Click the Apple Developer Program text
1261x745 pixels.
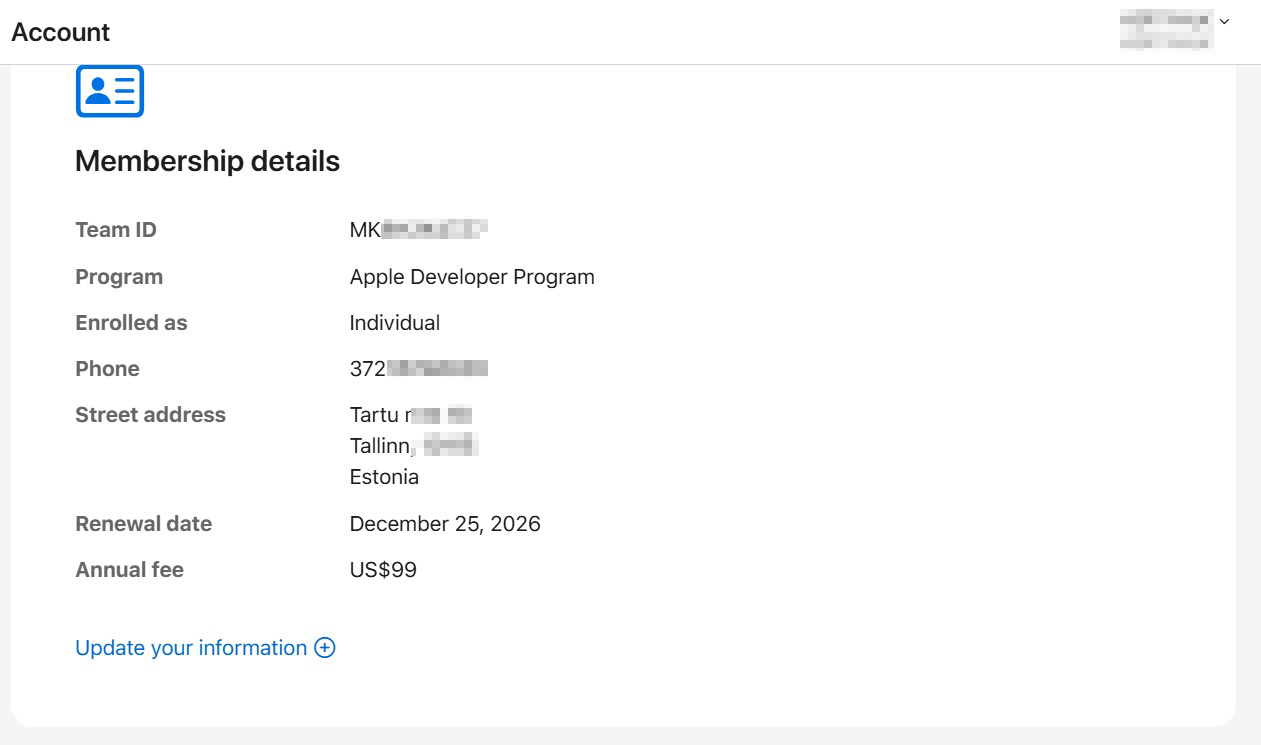click(472, 277)
